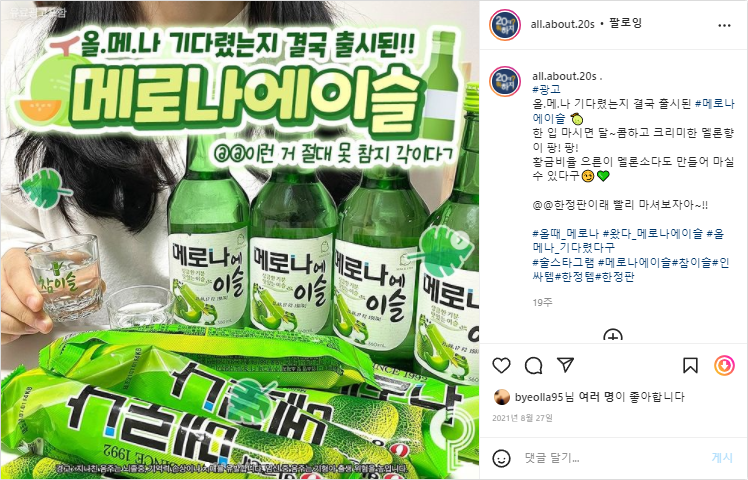Open the #술스타그램 hashtag
Image resolution: width=748 pixels, height=480 pixels.
563,262
